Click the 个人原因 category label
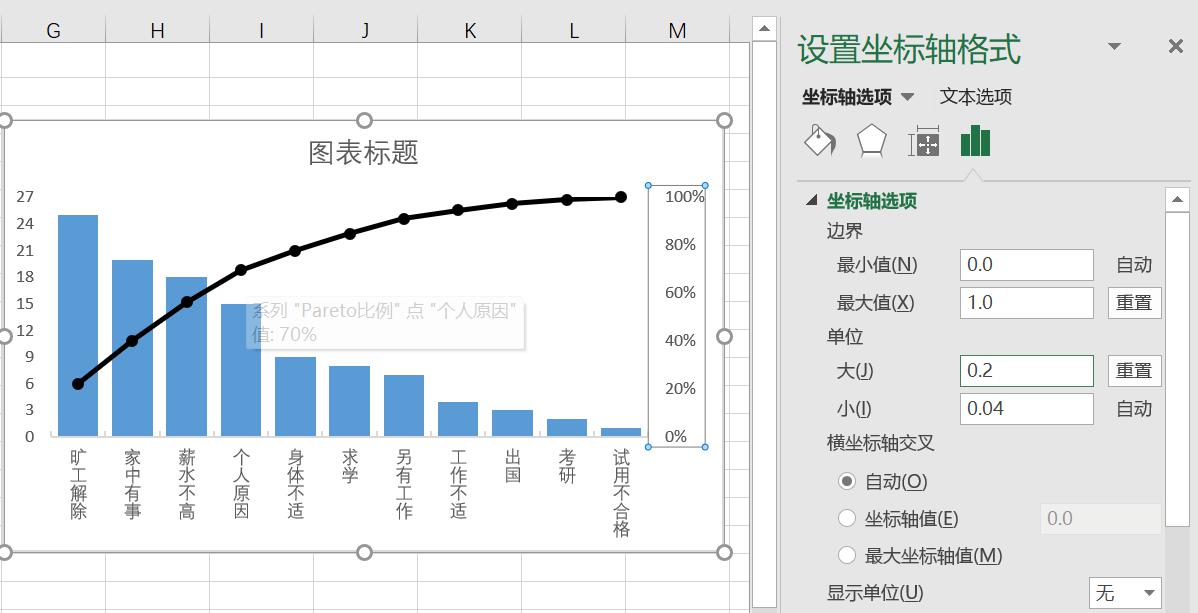This screenshot has width=1198, height=613. coord(241,484)
